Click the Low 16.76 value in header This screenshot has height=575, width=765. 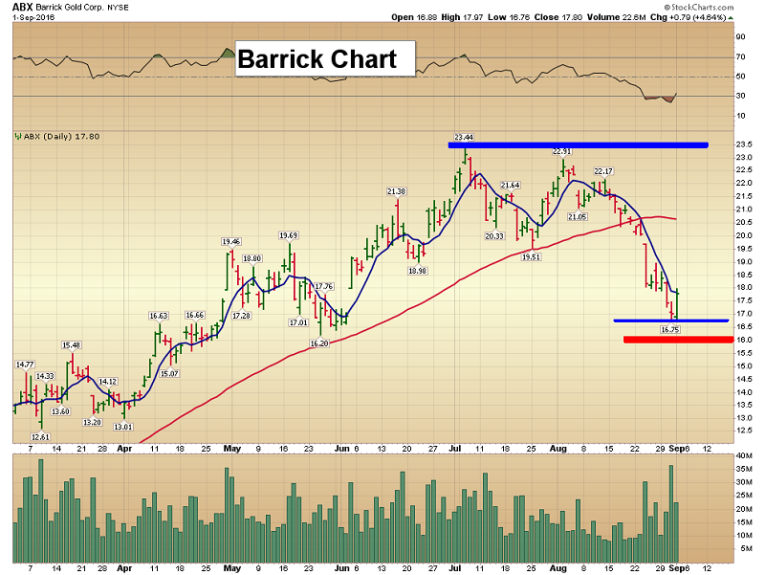coord(508,18)
